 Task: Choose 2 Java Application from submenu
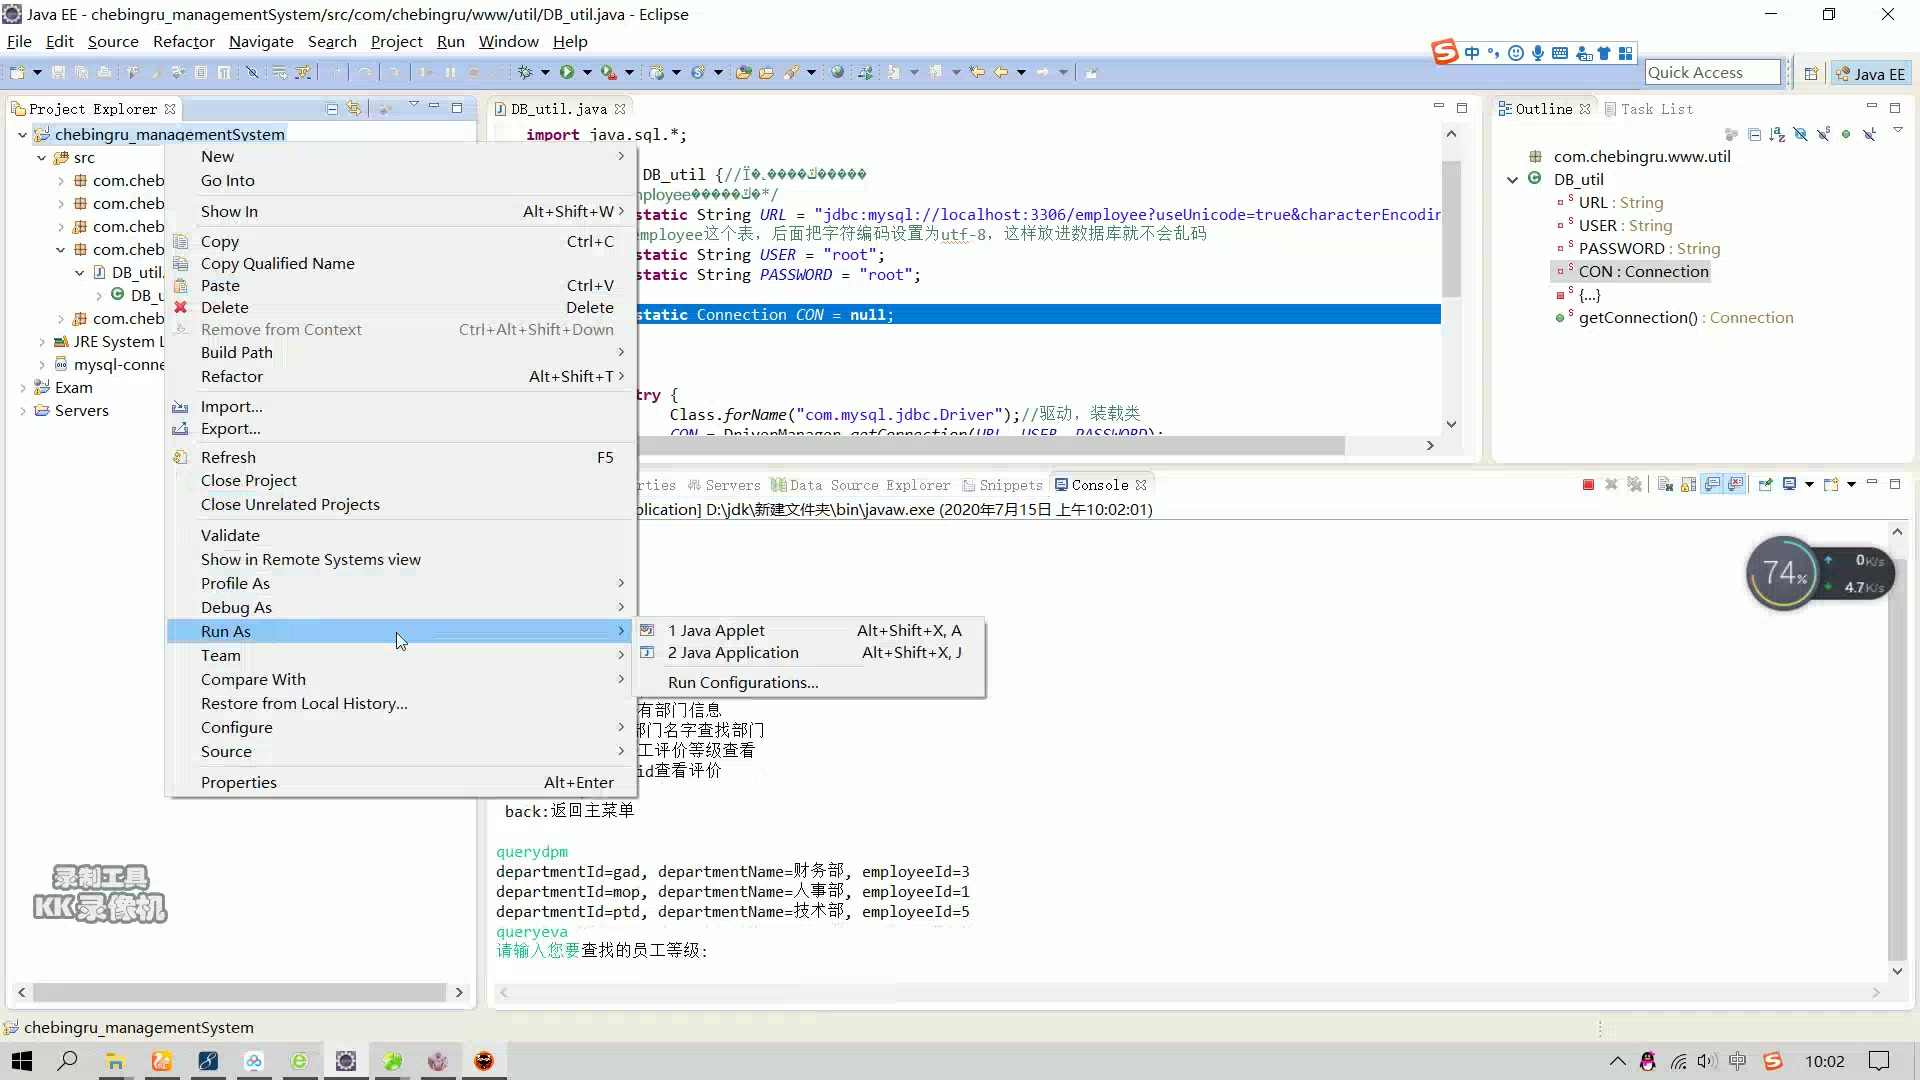pyautogui.click(x=733, y=653)
